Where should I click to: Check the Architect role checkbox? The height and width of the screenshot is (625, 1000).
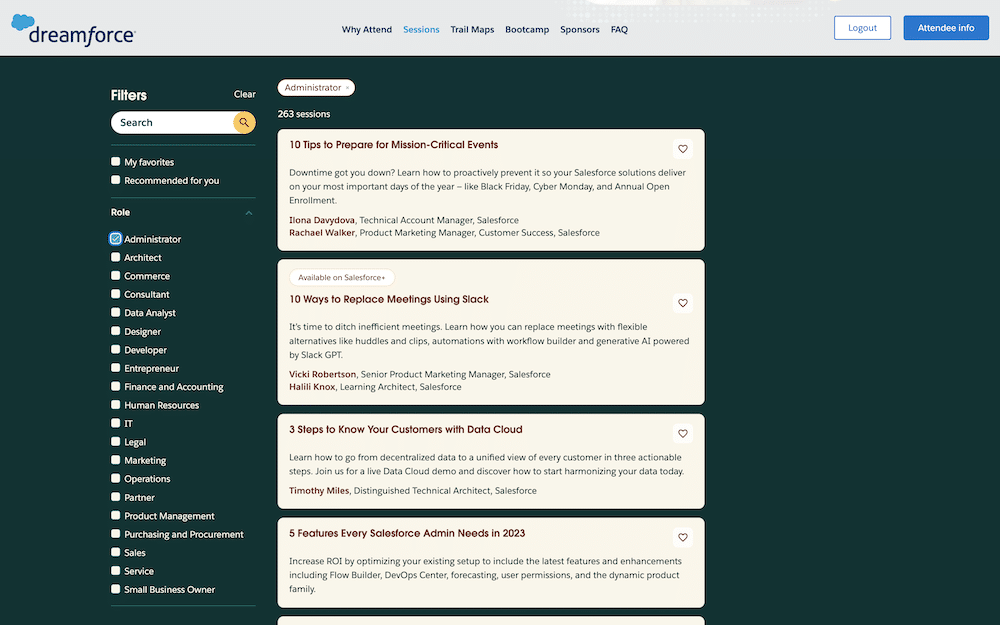point(115,257)
